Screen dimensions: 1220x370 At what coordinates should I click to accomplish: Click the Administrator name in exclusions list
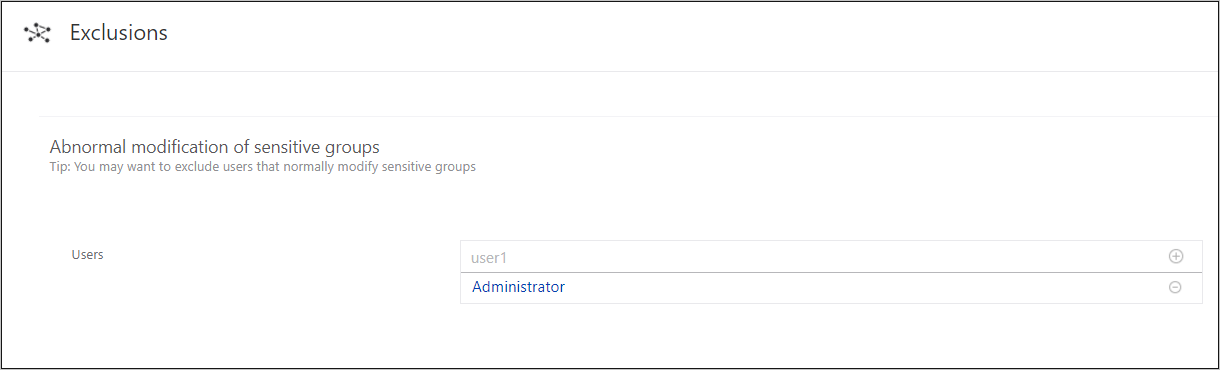click(518, 287)
